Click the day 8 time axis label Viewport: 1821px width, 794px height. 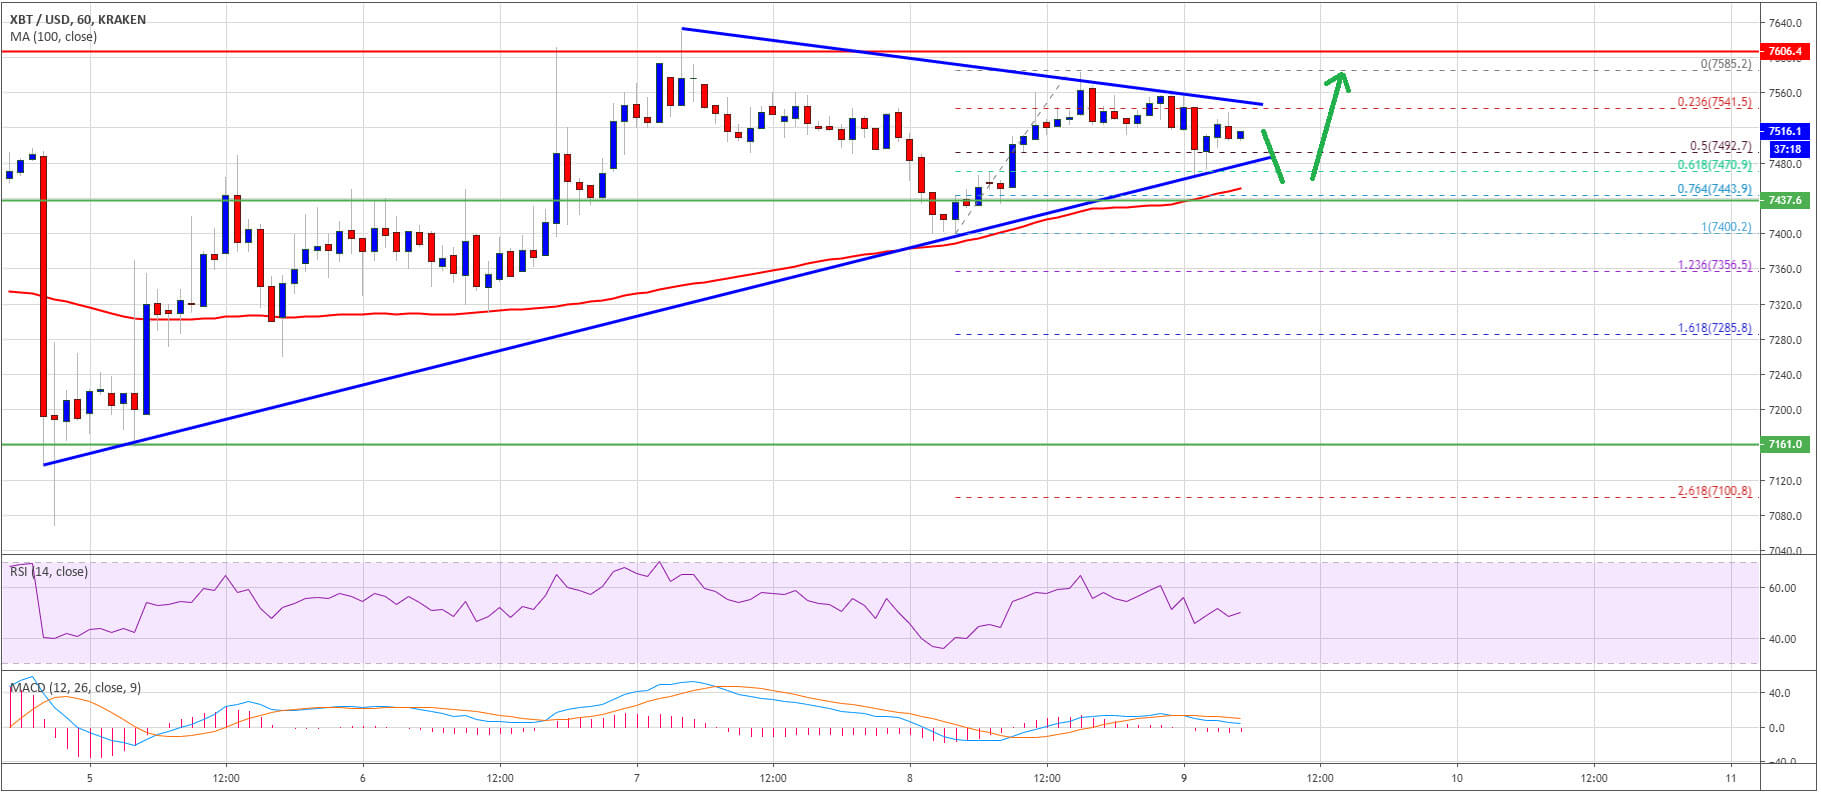pos(910,778)
